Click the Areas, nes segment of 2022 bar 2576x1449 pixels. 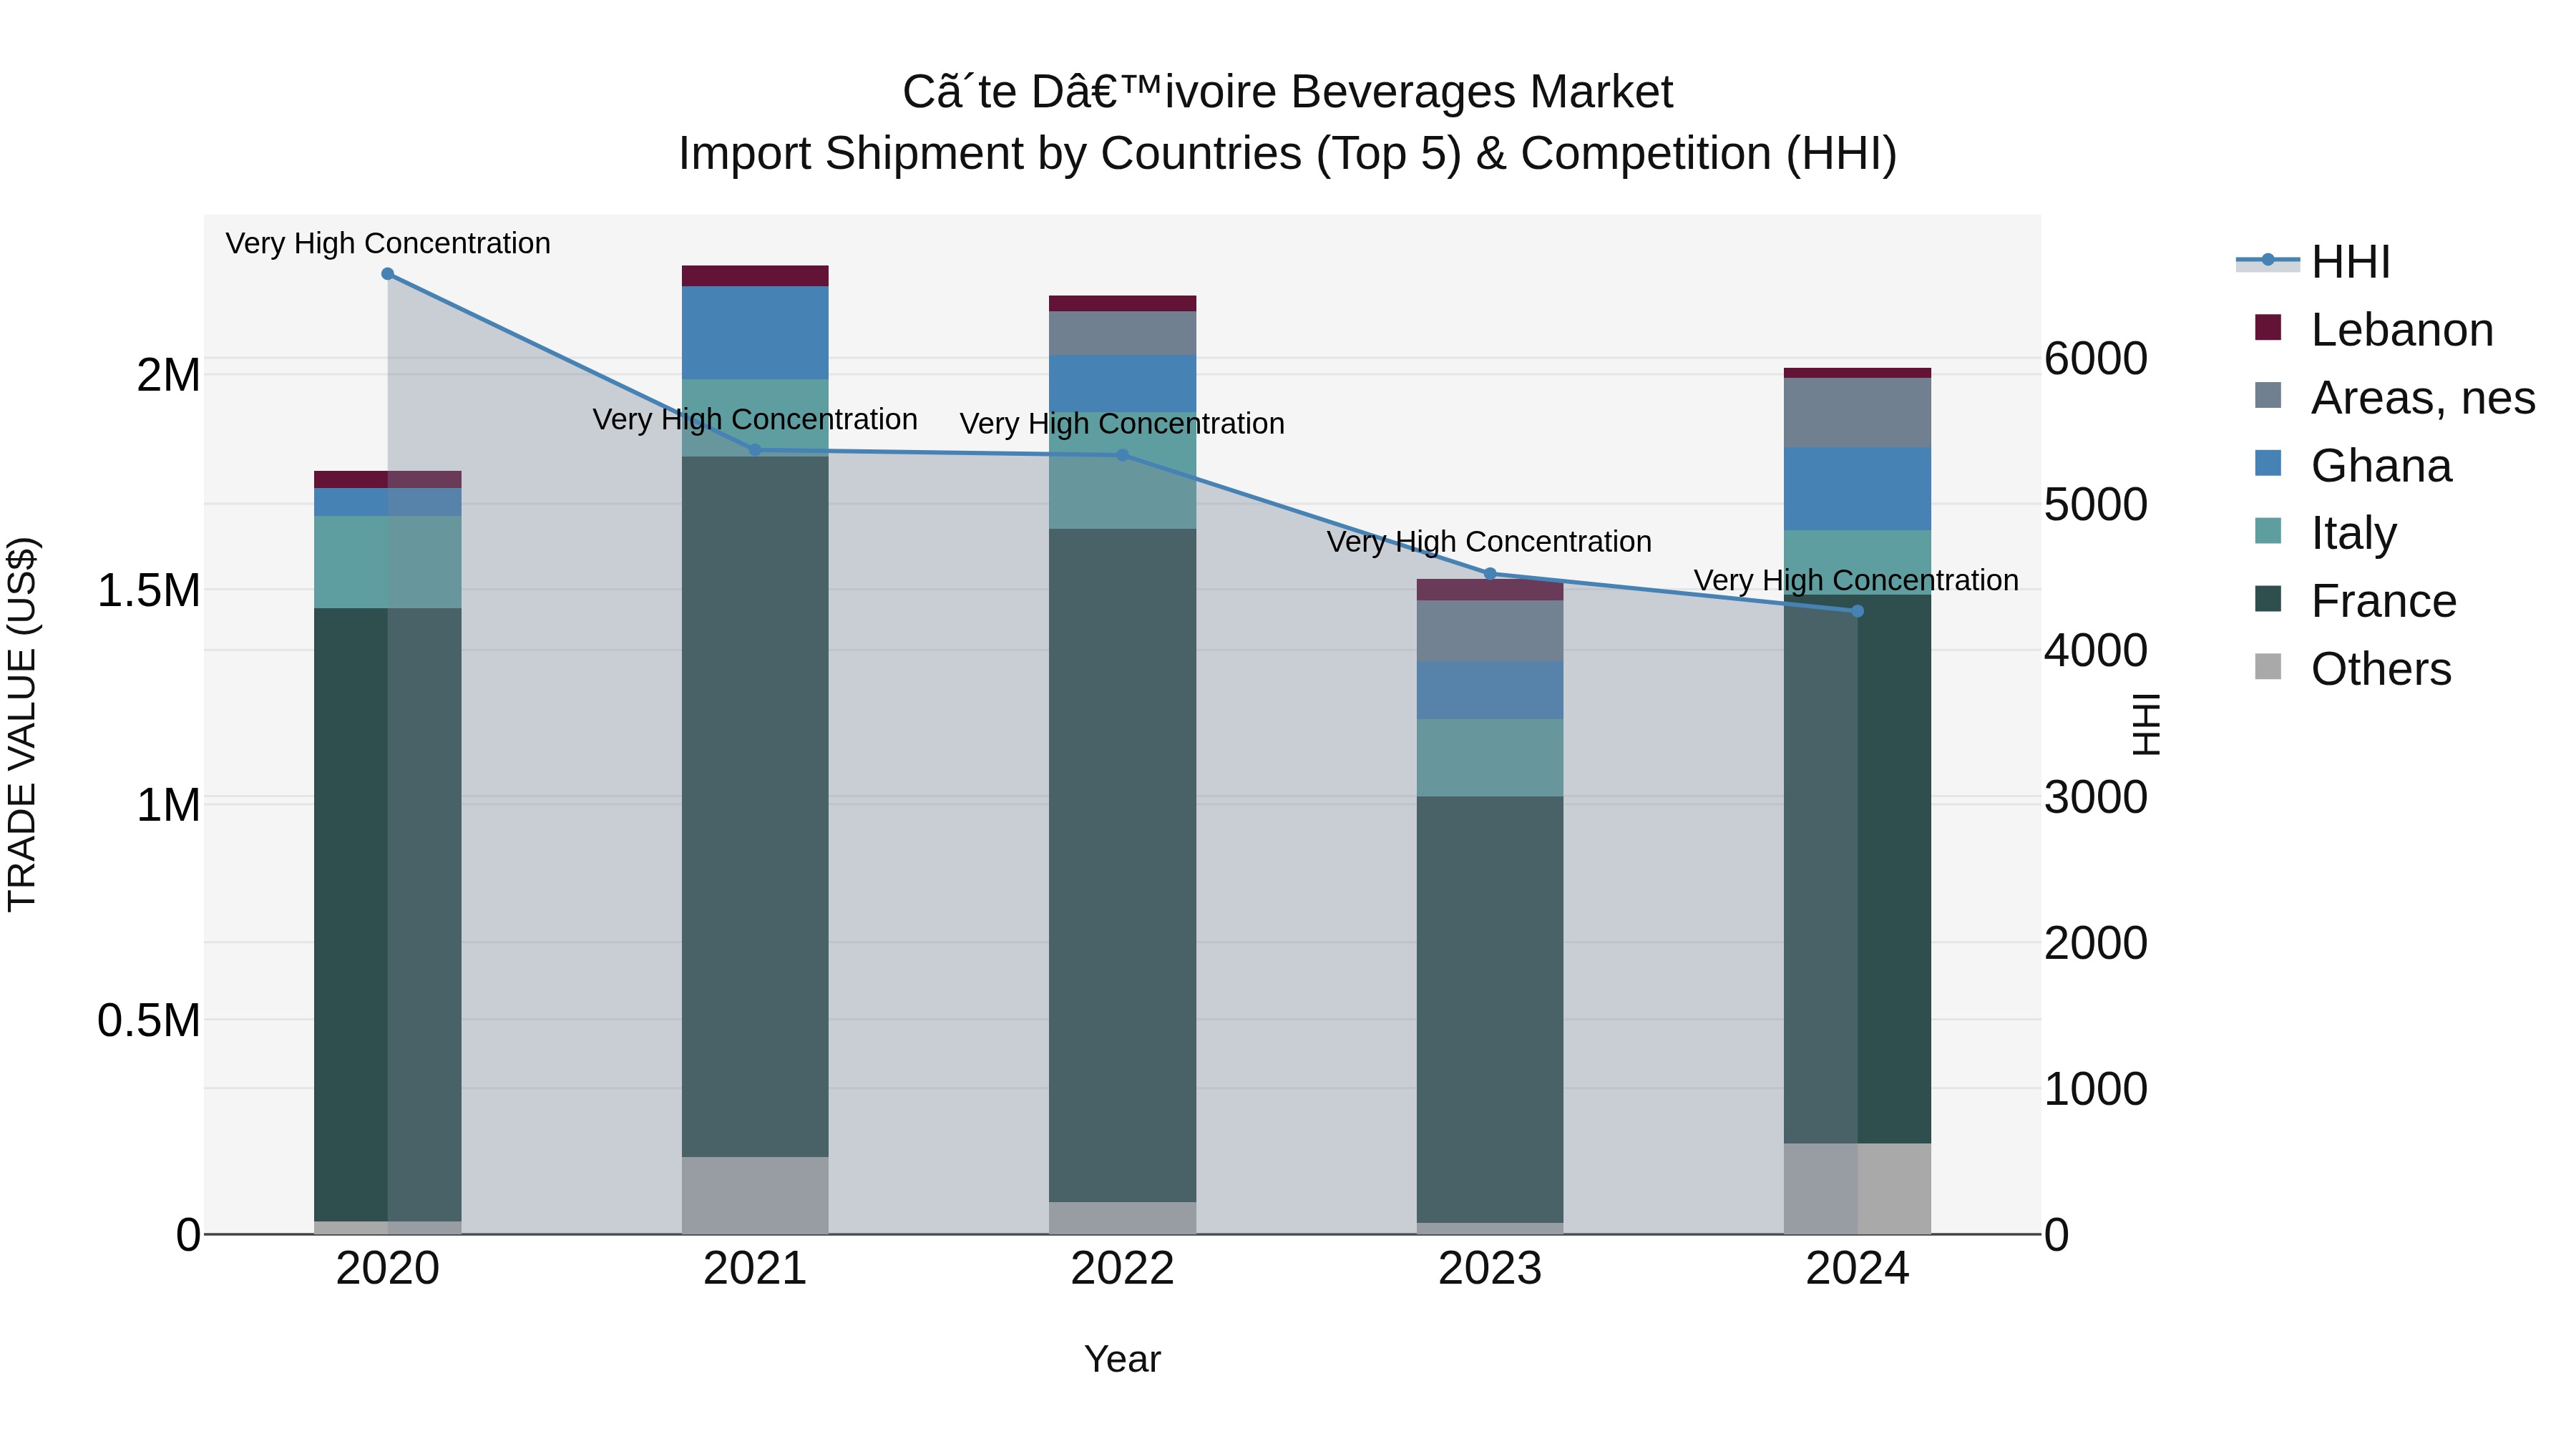pos(1122,334)
